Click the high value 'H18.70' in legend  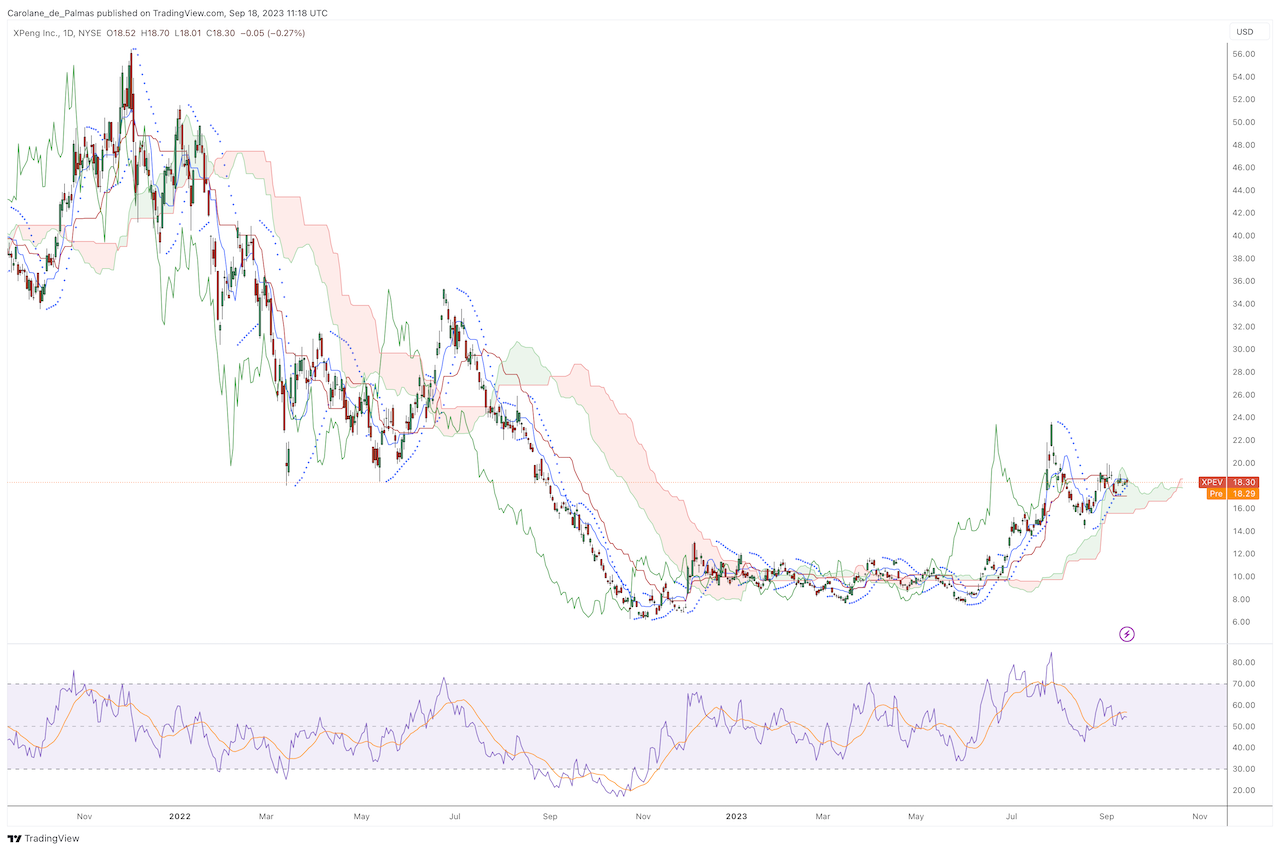154,33
